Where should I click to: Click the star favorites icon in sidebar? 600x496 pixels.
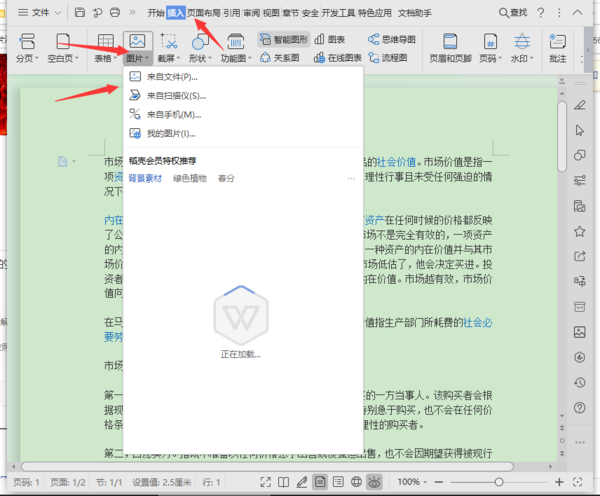pos(580,231)
